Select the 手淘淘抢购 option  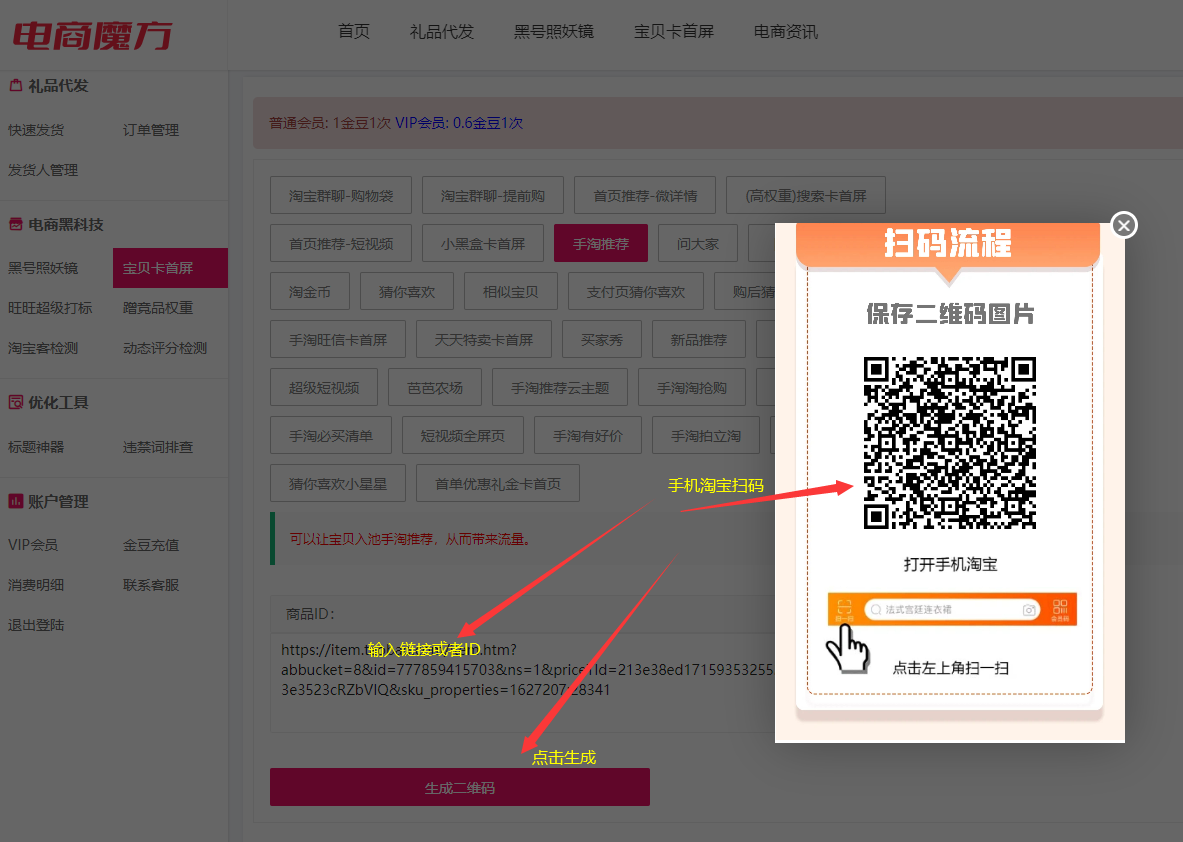pos(692,388)
